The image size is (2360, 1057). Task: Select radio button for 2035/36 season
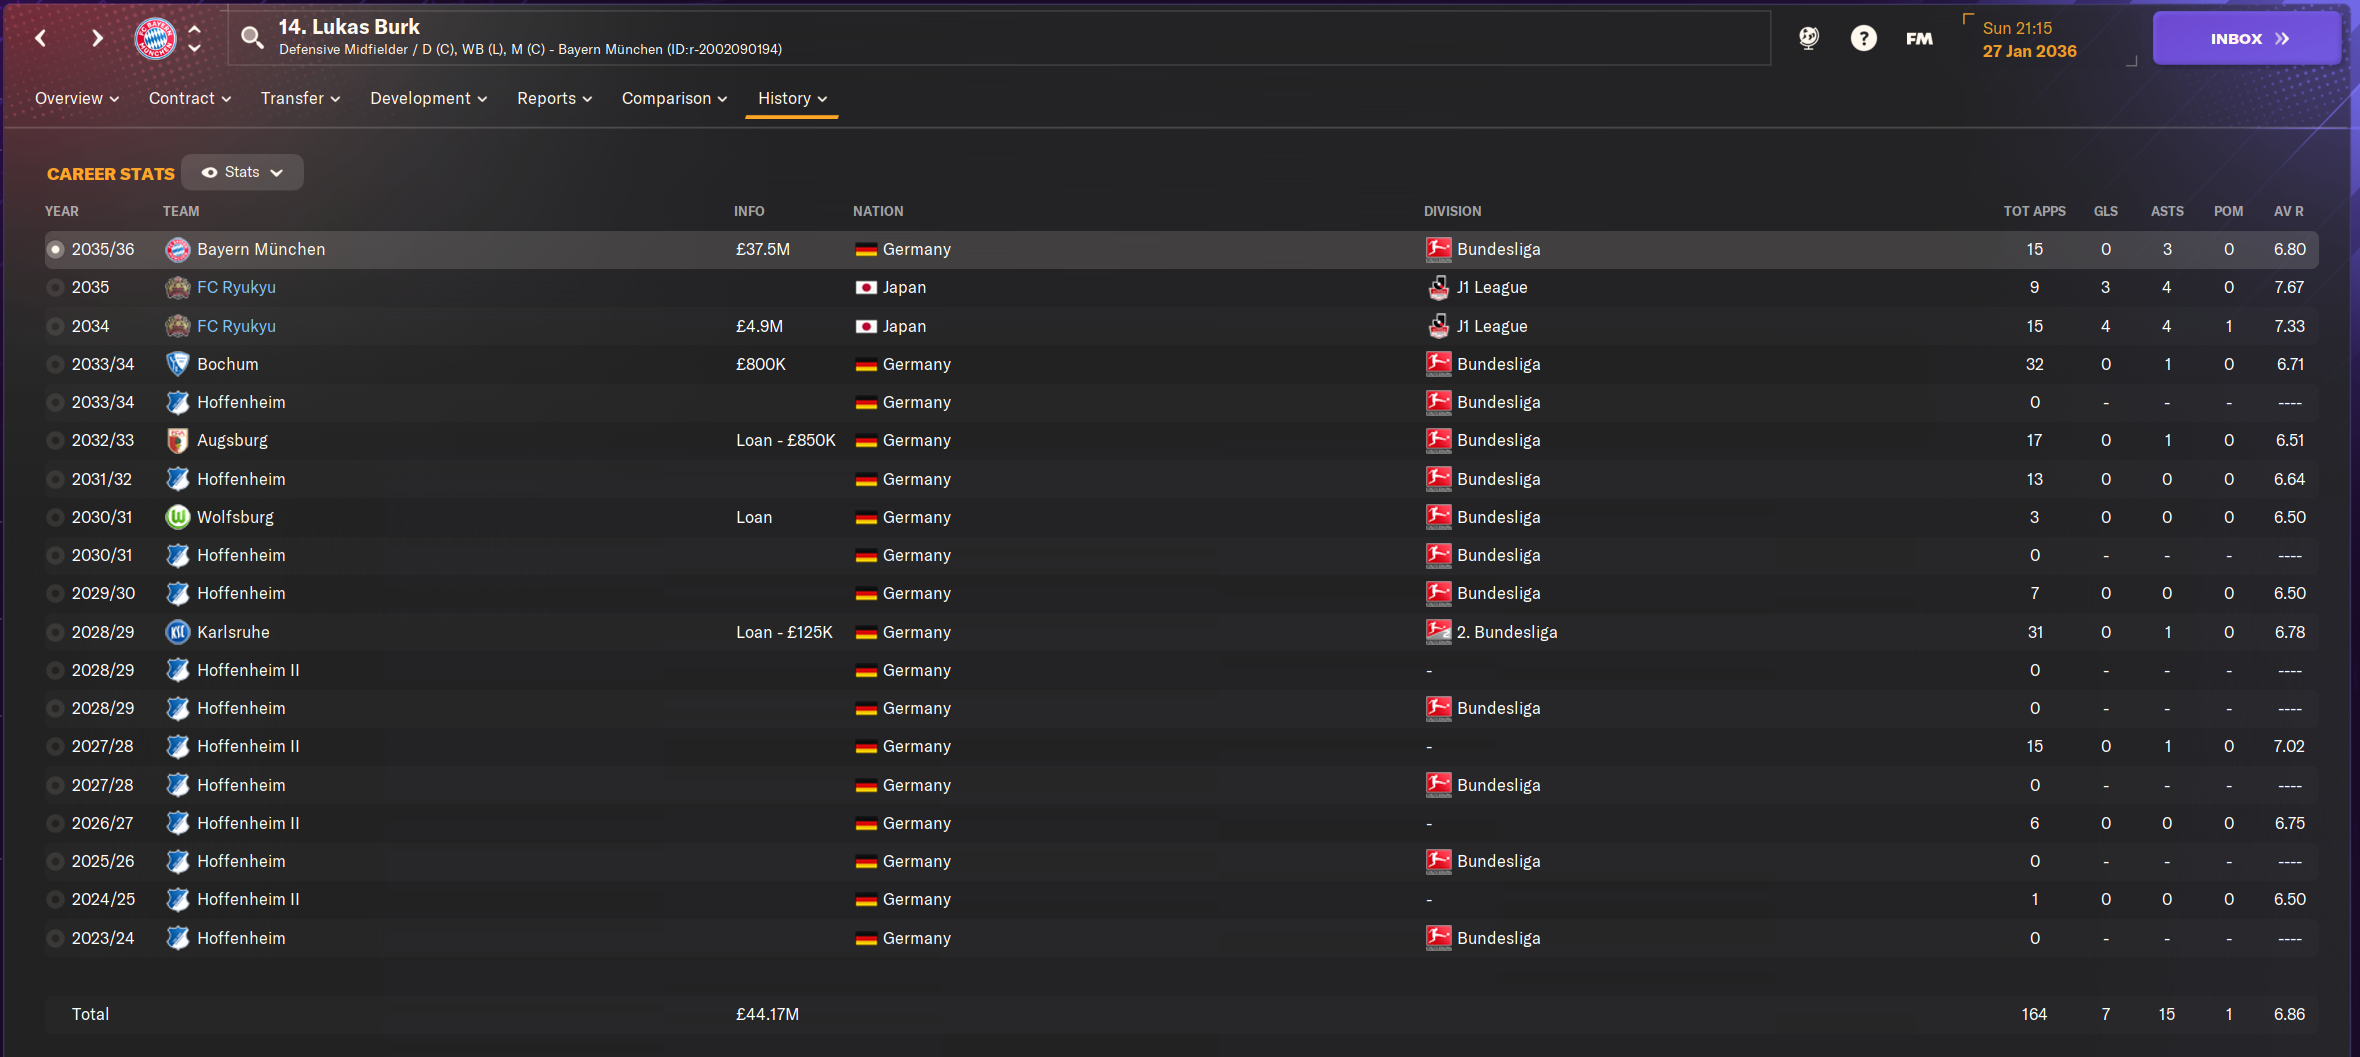tap(56, 250)
